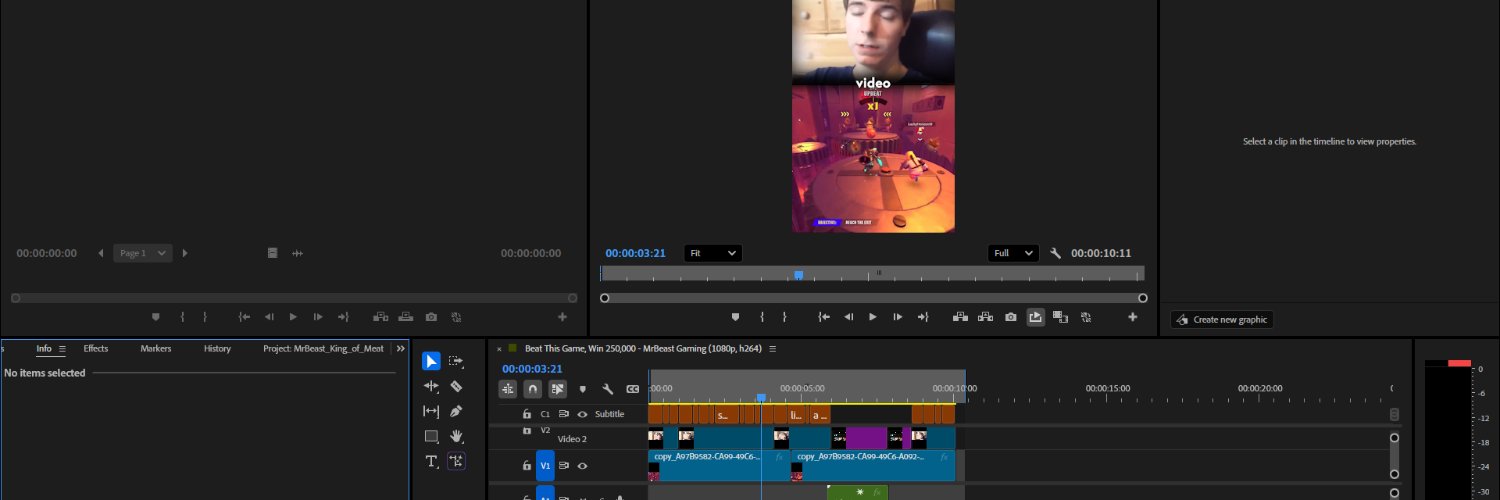This screenshot has width=1500, height=500.
Task: Open Timeline display settings wrench
Action: 607,389
